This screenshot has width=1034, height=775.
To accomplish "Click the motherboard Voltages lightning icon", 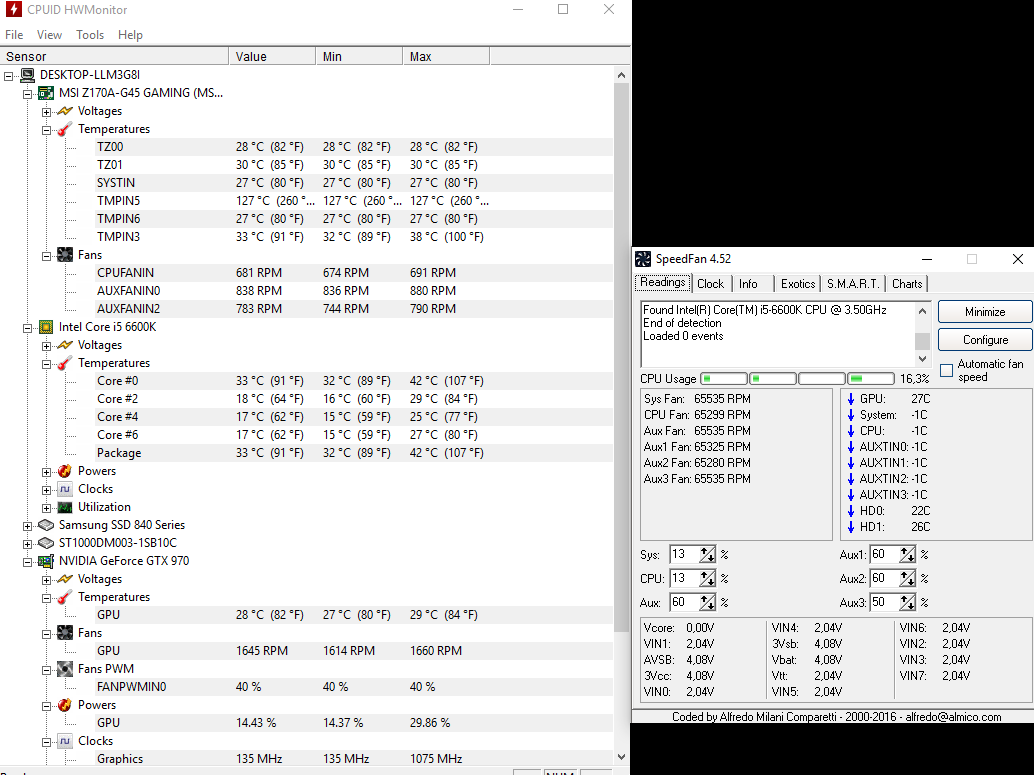I will coord(65,111).
